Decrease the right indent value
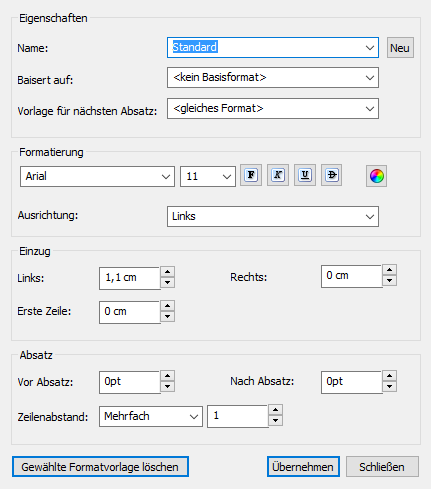 [x=390, y=281]
